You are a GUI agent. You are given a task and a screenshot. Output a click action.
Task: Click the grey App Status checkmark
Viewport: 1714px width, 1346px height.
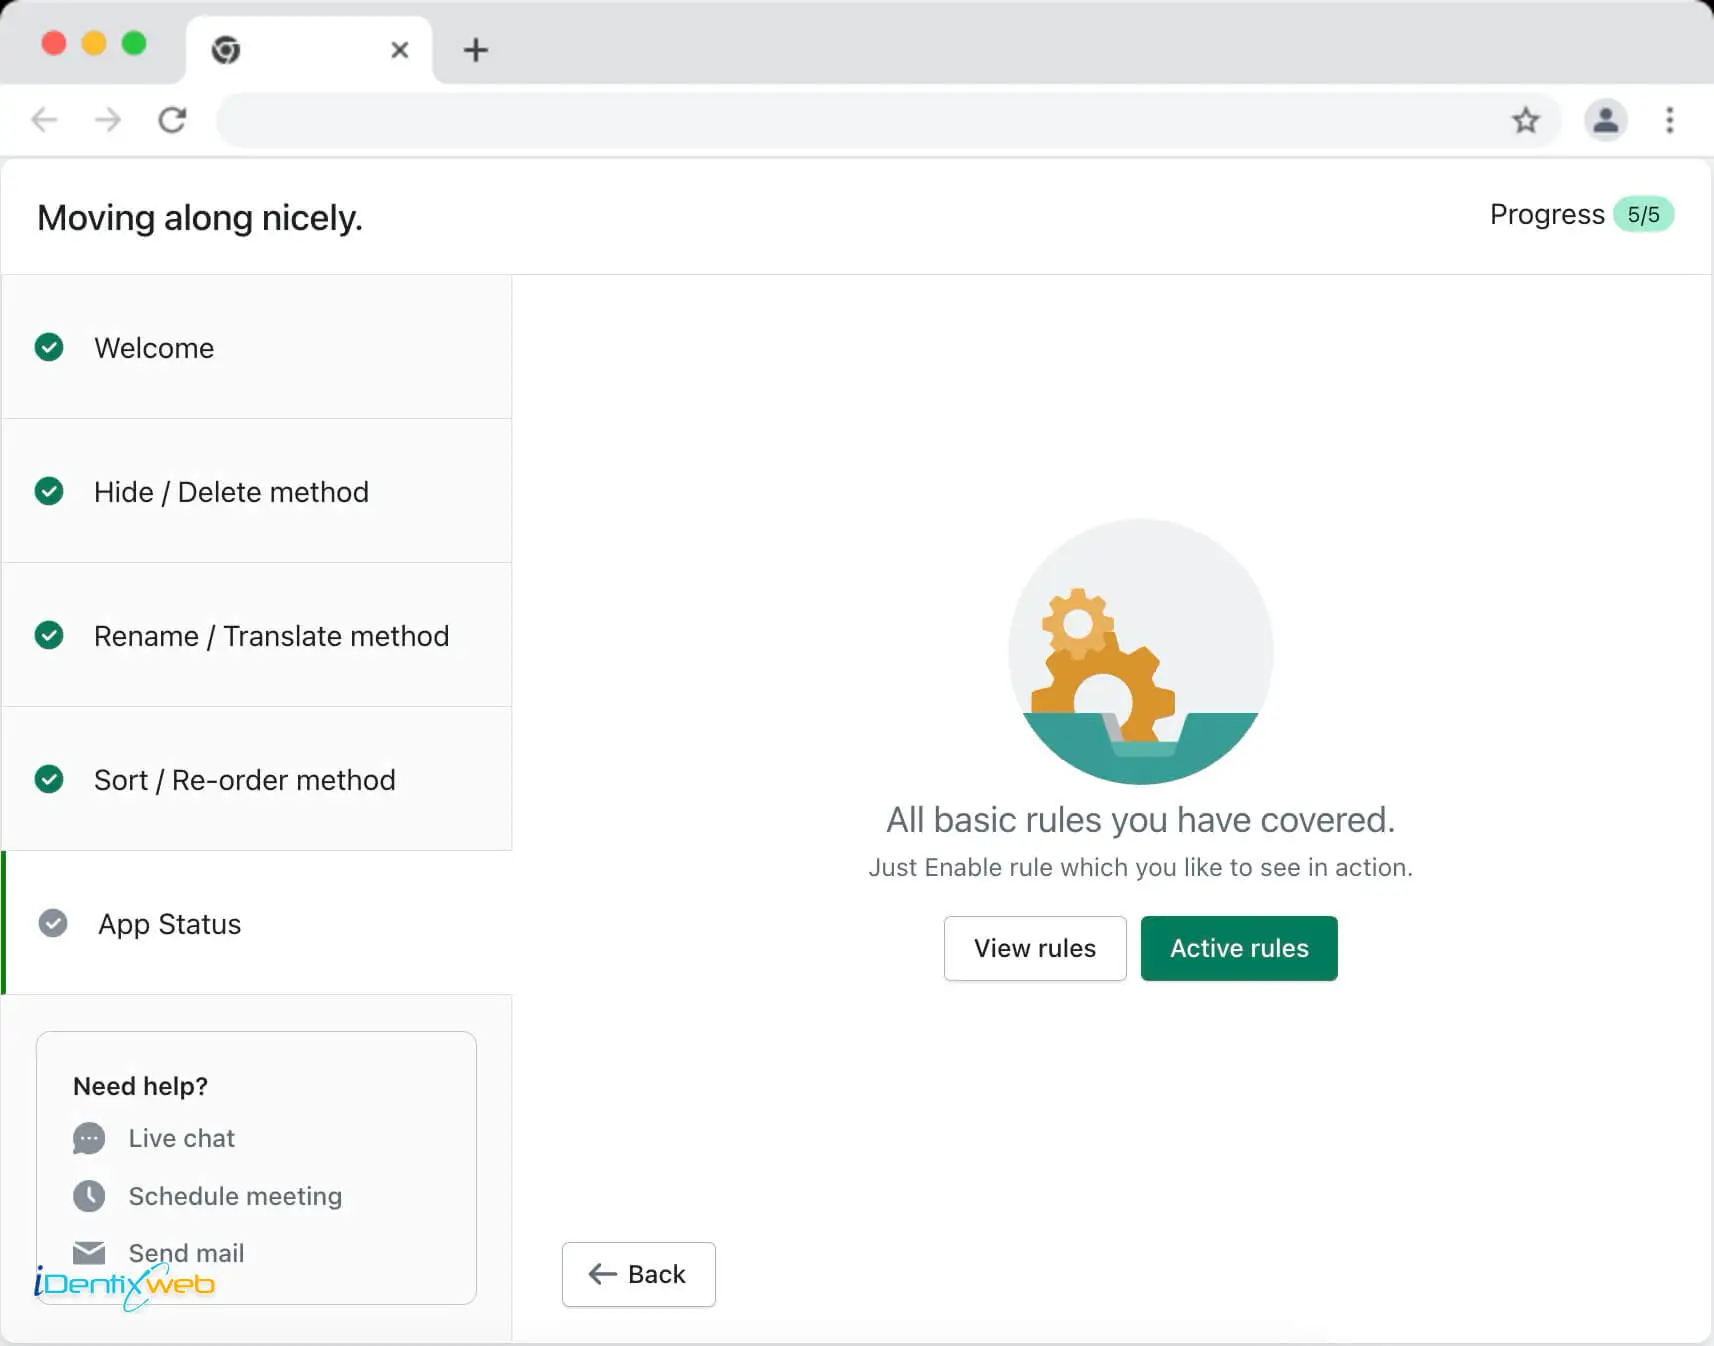53,923
